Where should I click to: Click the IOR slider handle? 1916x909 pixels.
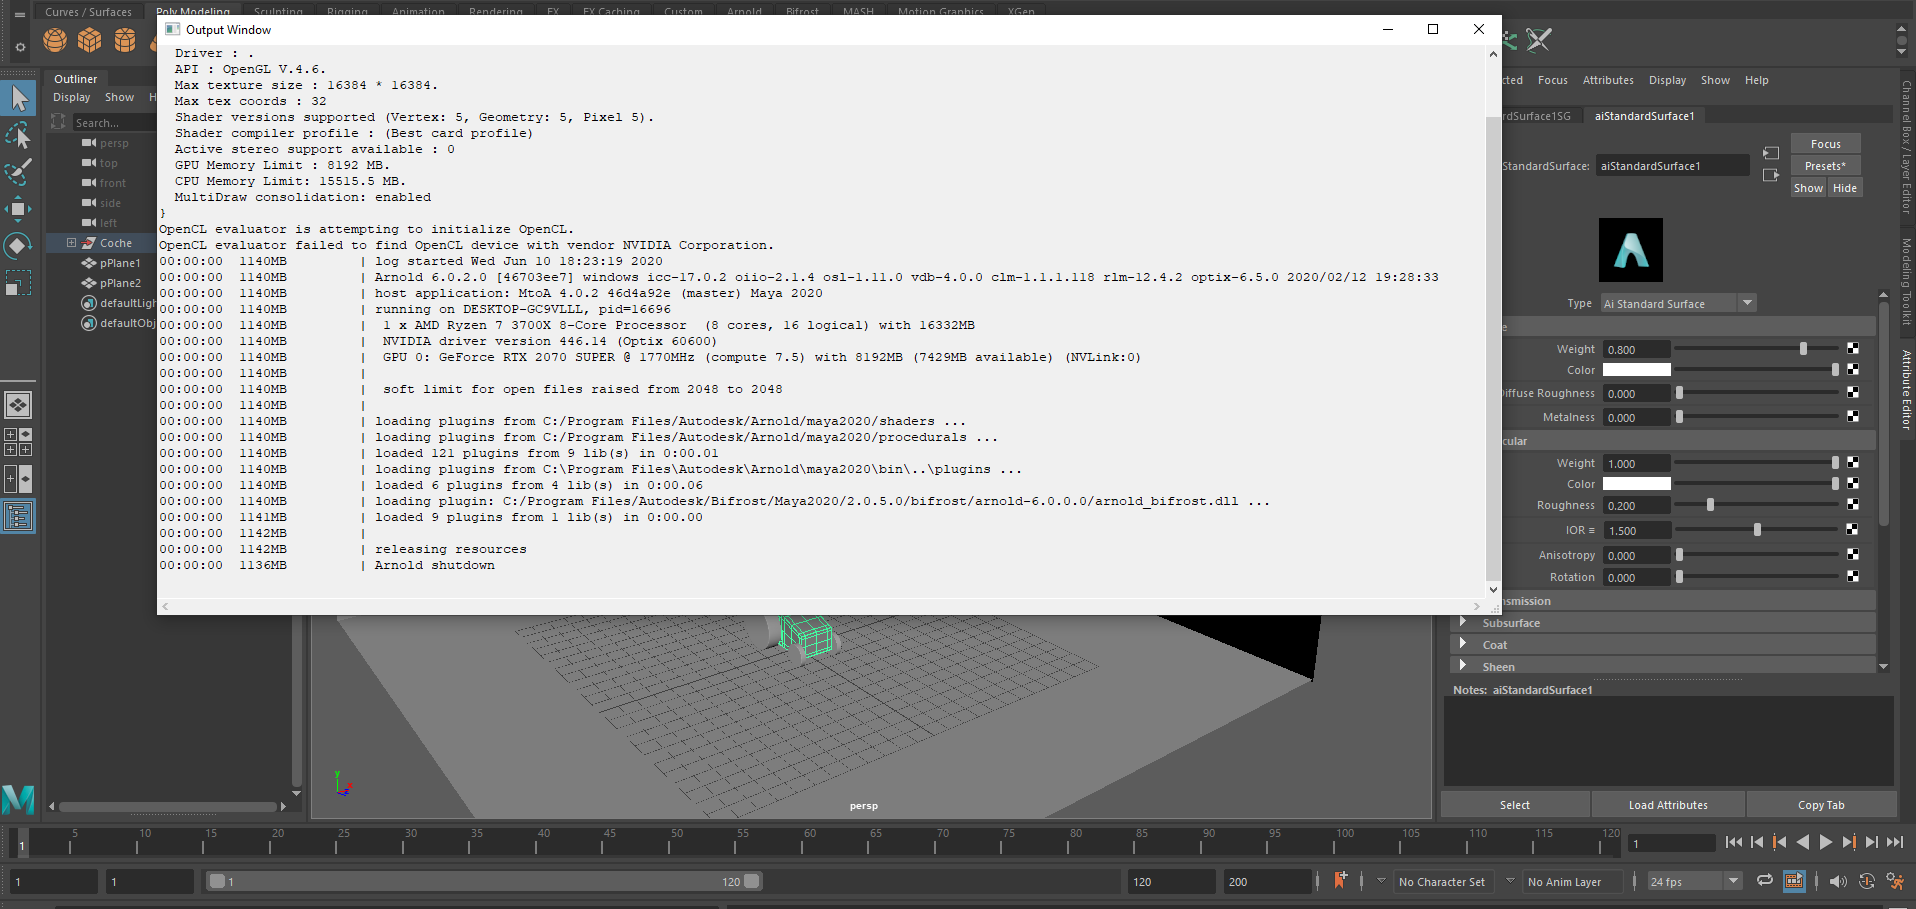point(1757,530)
